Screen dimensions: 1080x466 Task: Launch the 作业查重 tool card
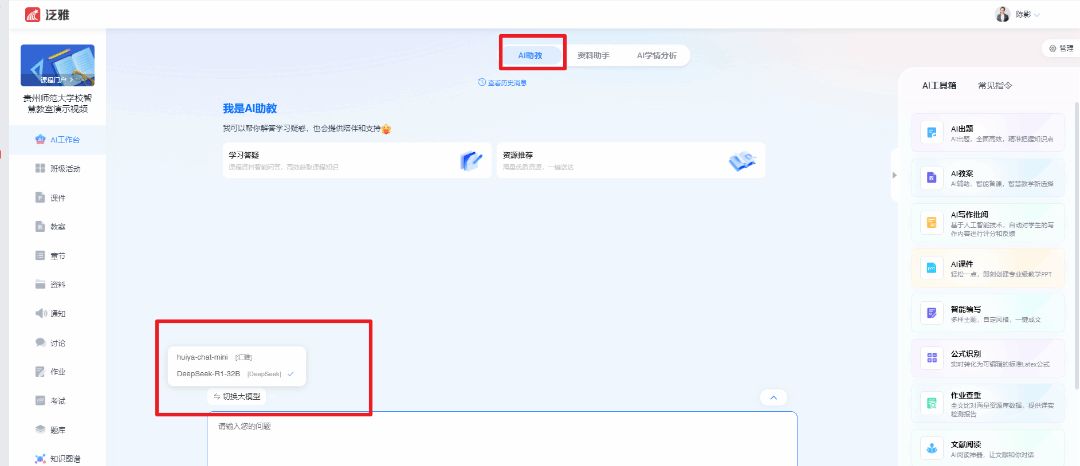(x=988, y=403)
